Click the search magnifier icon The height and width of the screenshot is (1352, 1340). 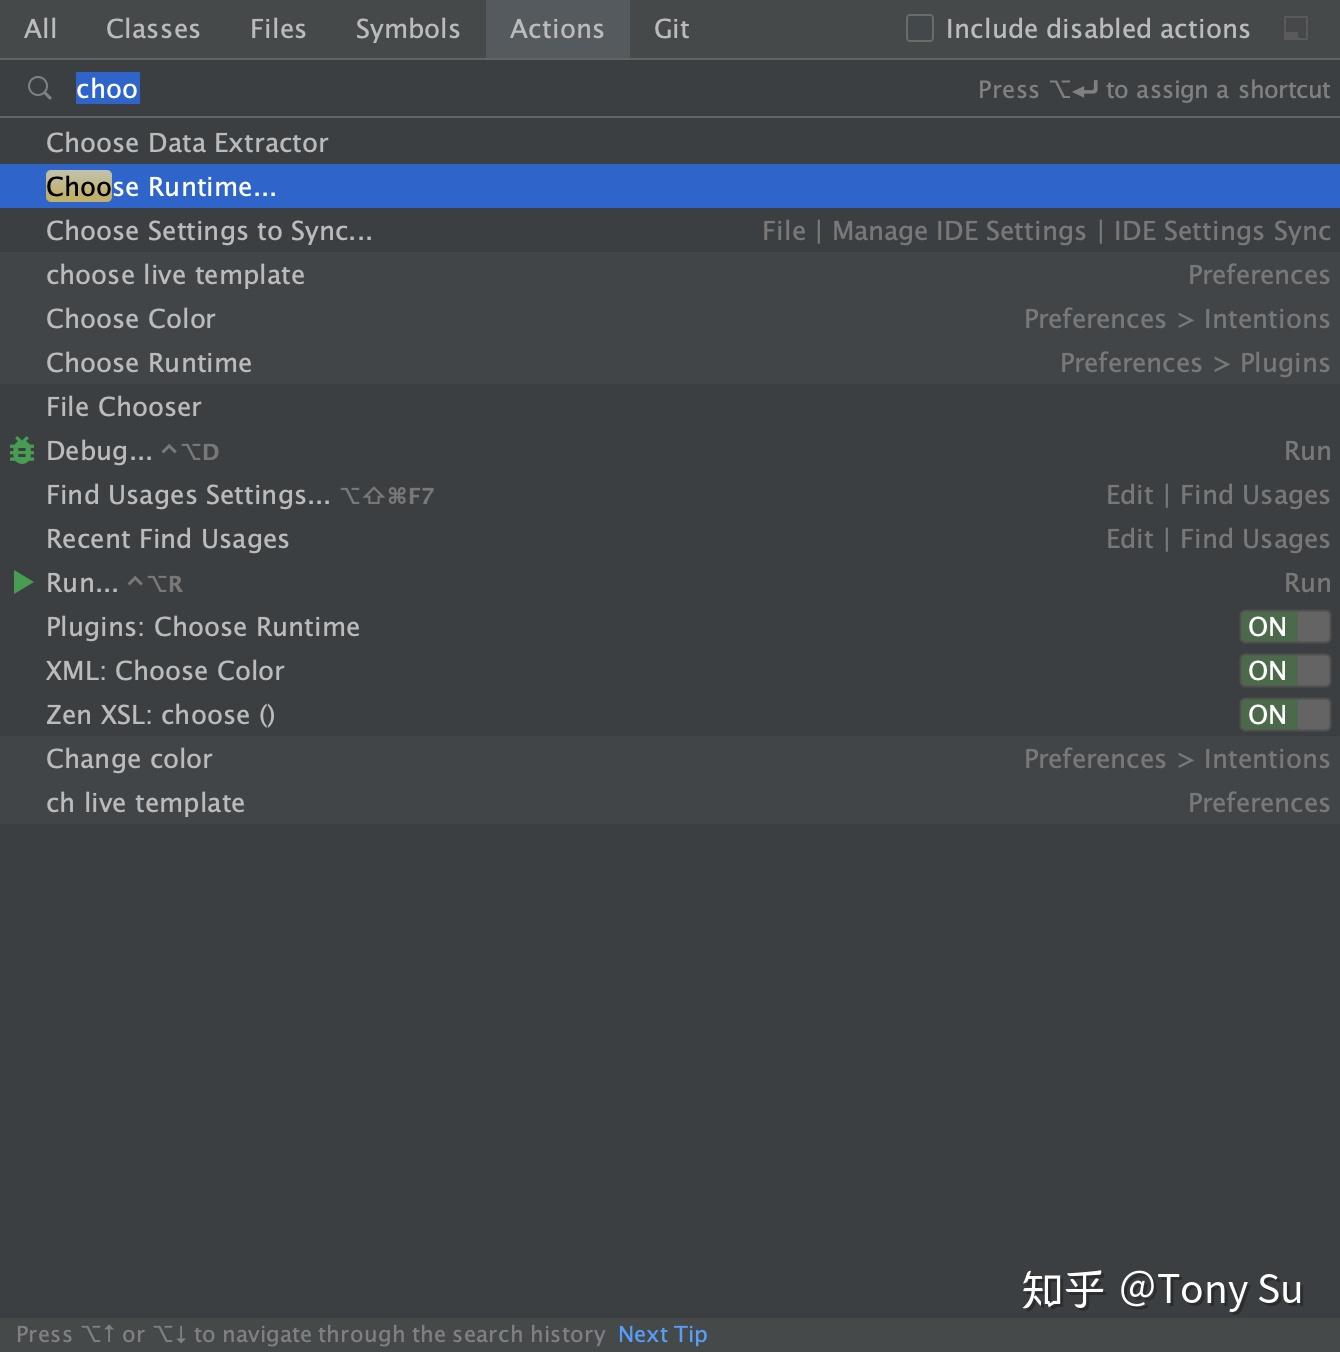(x=40, y=88)
